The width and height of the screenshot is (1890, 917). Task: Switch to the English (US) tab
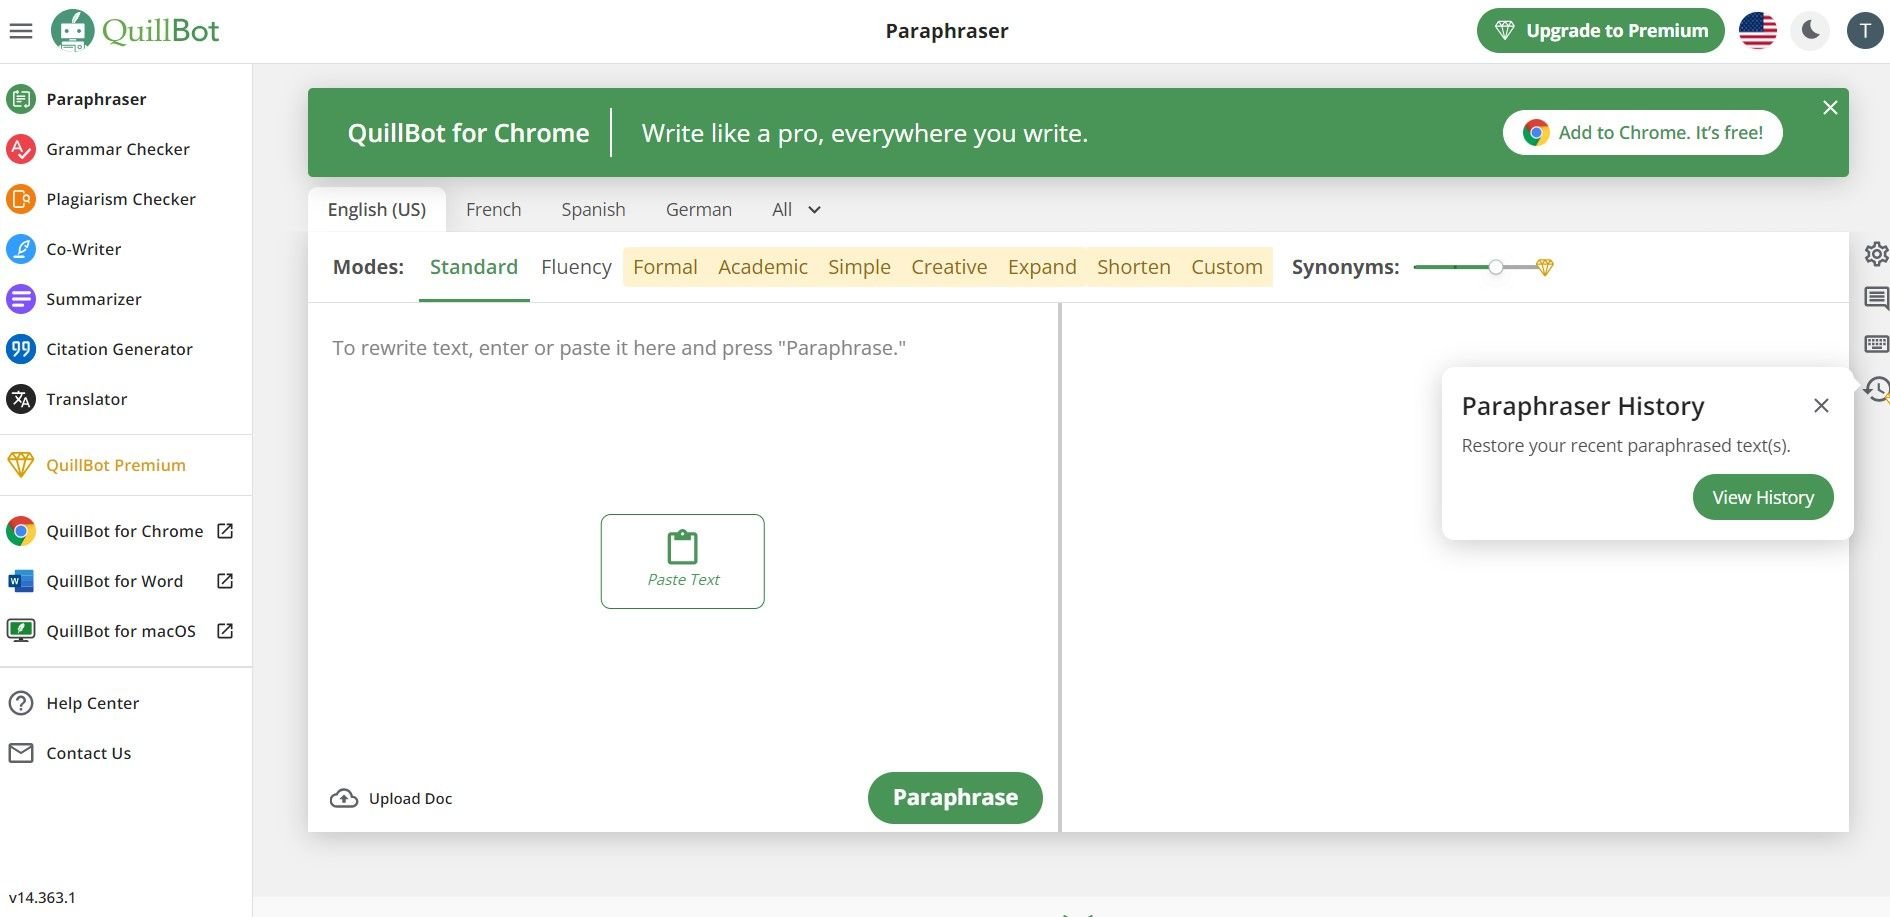(377, 210)
